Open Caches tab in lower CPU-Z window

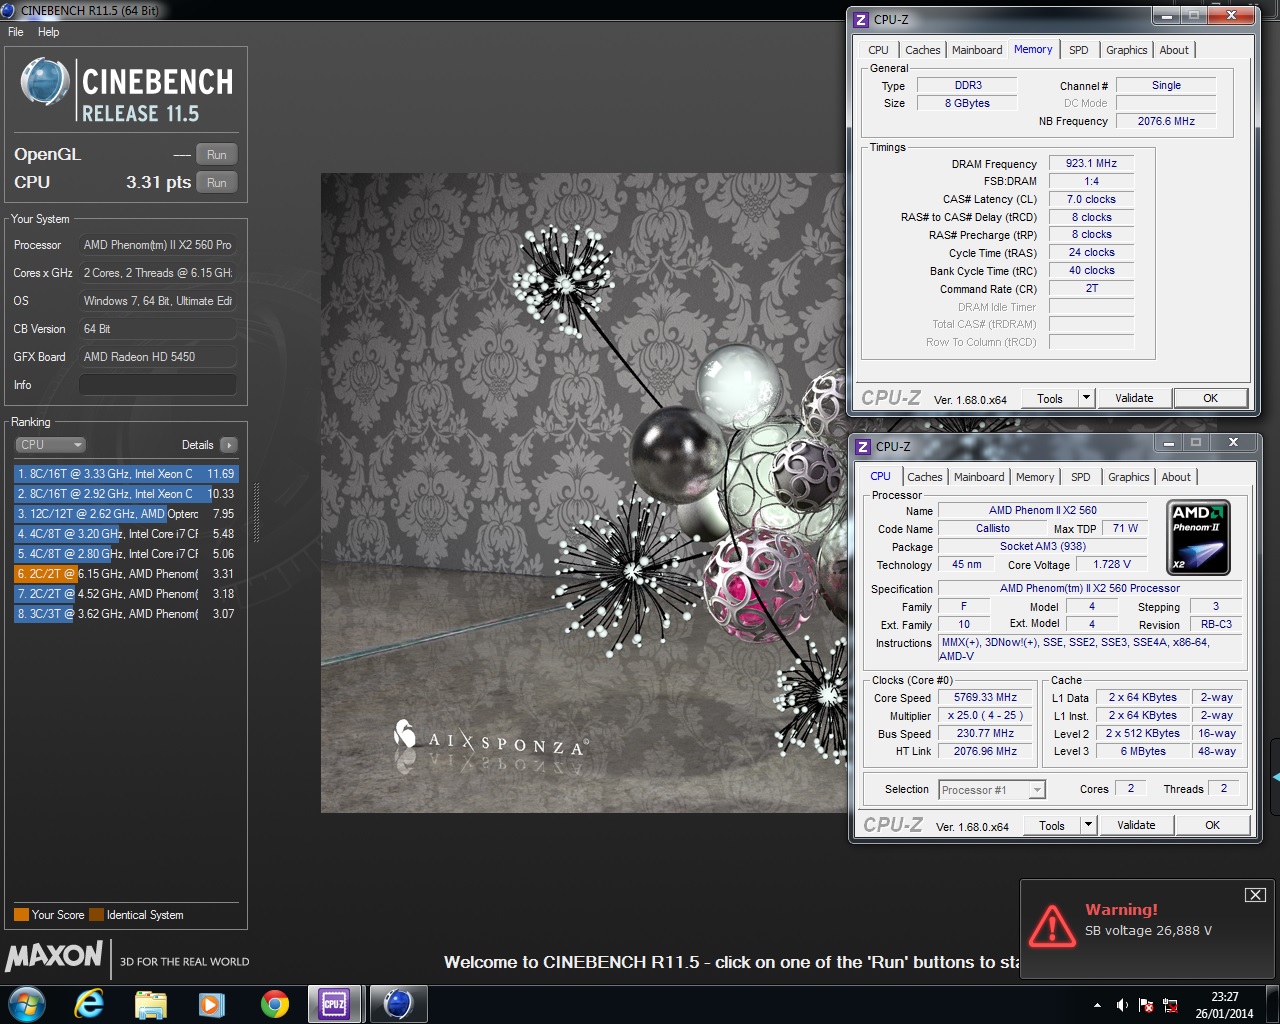[924, 477]
